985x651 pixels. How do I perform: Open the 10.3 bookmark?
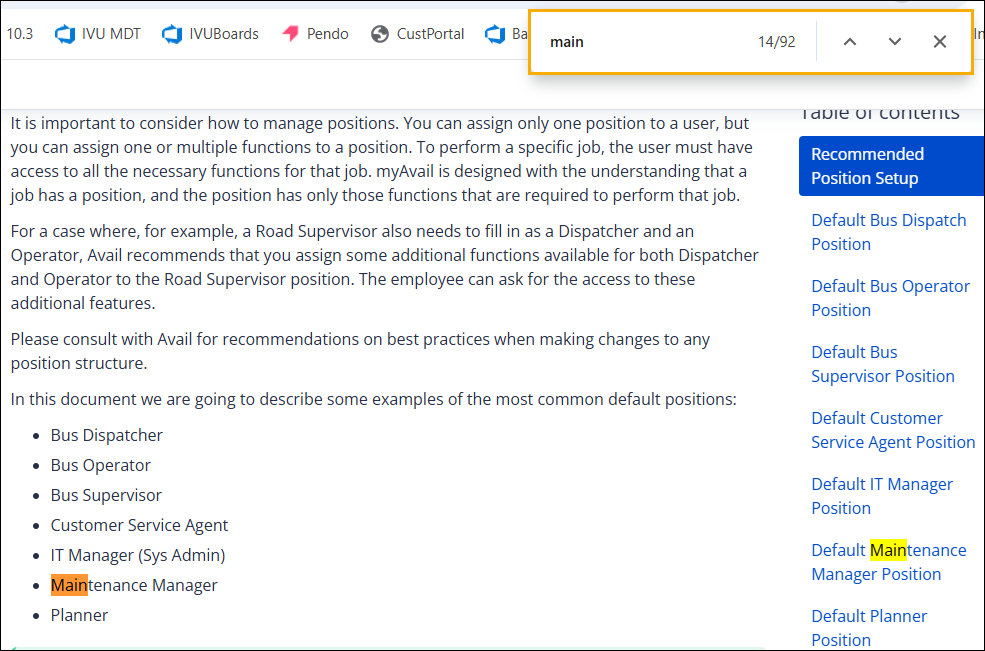(19, 34)
